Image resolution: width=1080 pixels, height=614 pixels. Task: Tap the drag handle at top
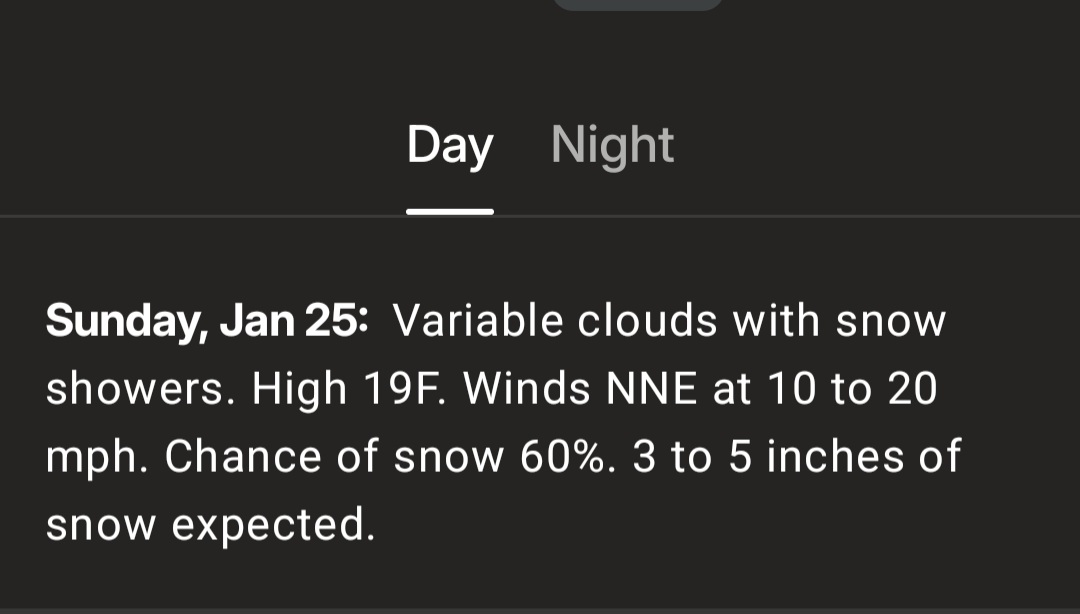[x=638, y=4]
